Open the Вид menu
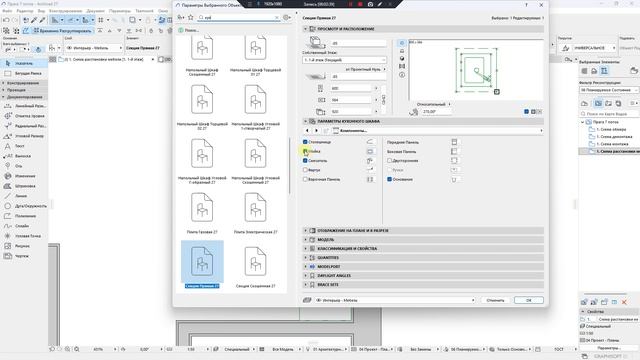This screenshot has width=640, height=360. point(42,11)
